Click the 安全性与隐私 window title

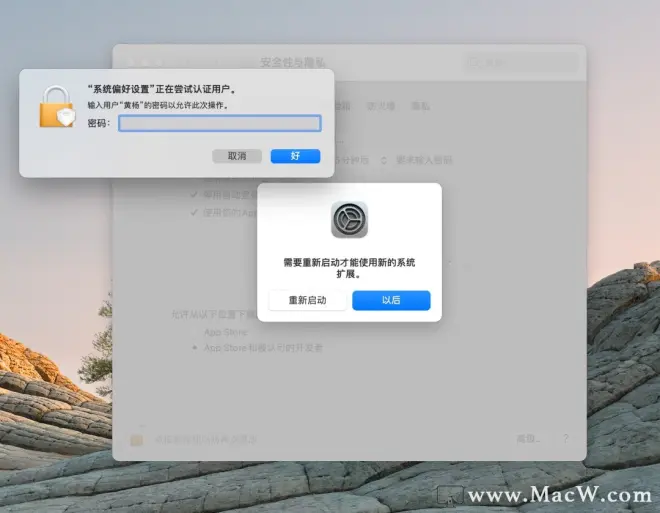293,63
